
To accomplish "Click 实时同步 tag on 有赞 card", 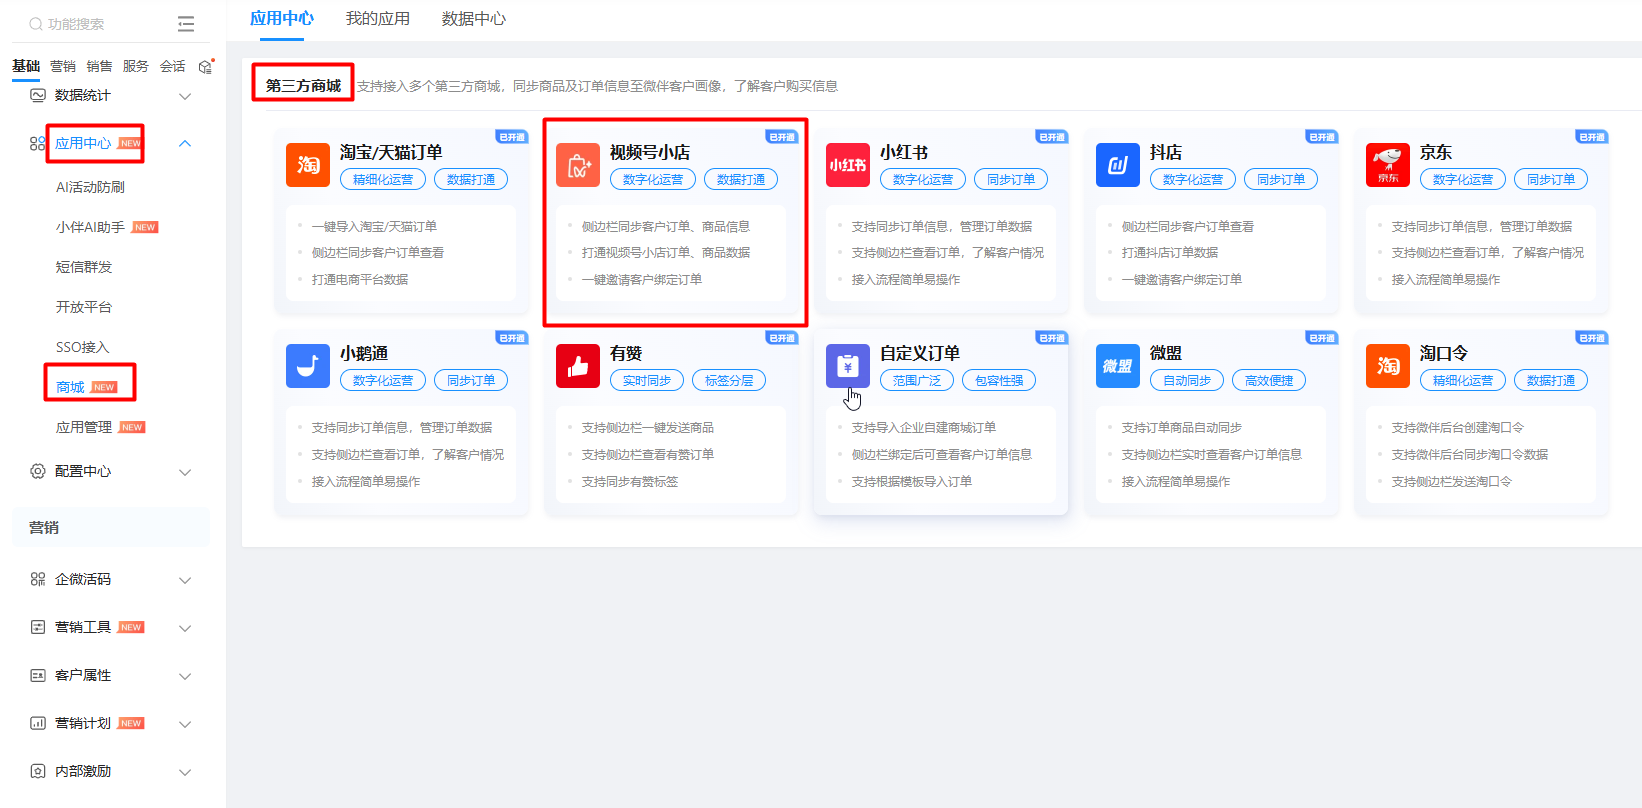I will [647, 380].
